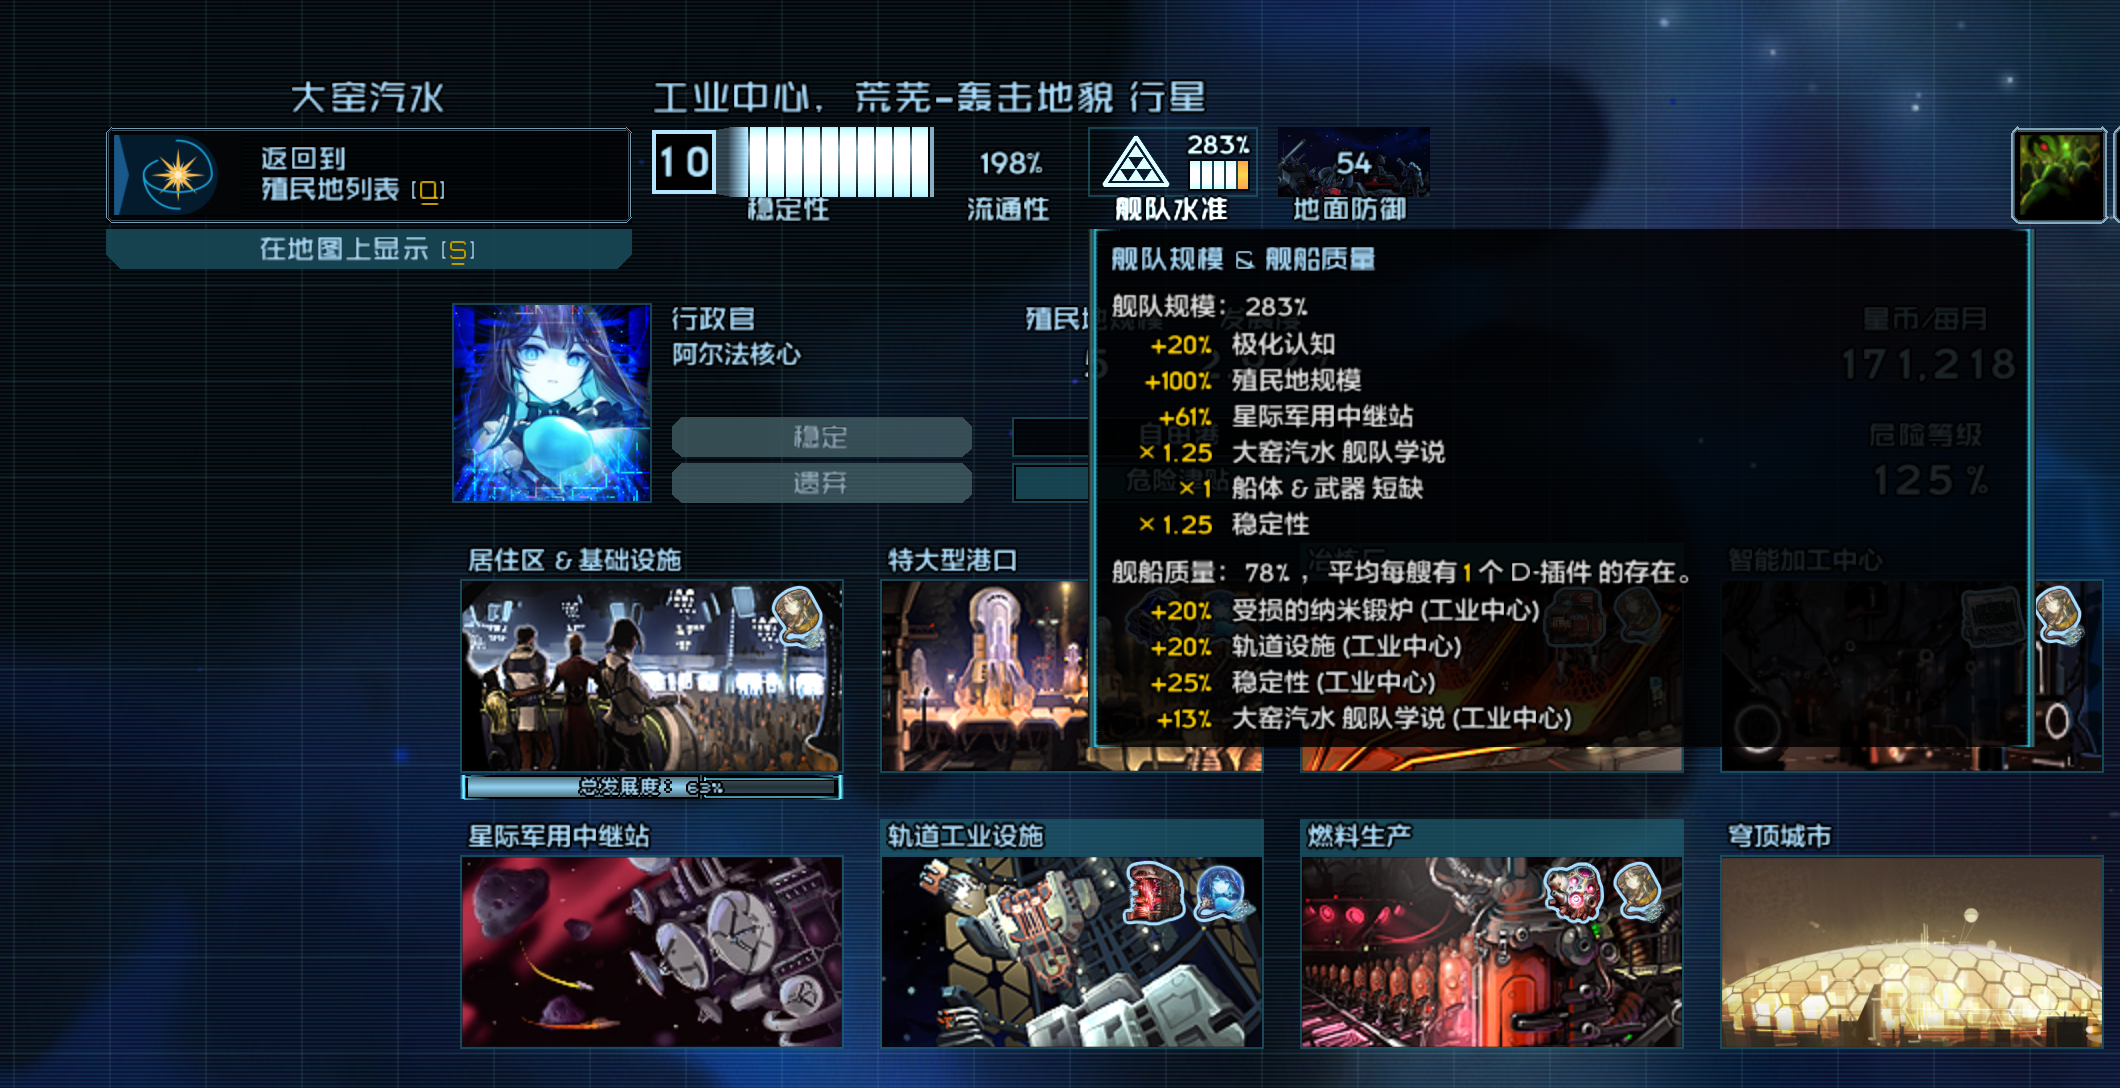Click the blue core item on 轨道工业设施
The width and height of the screenshot is (2120, 1088).
[1220, 892]
